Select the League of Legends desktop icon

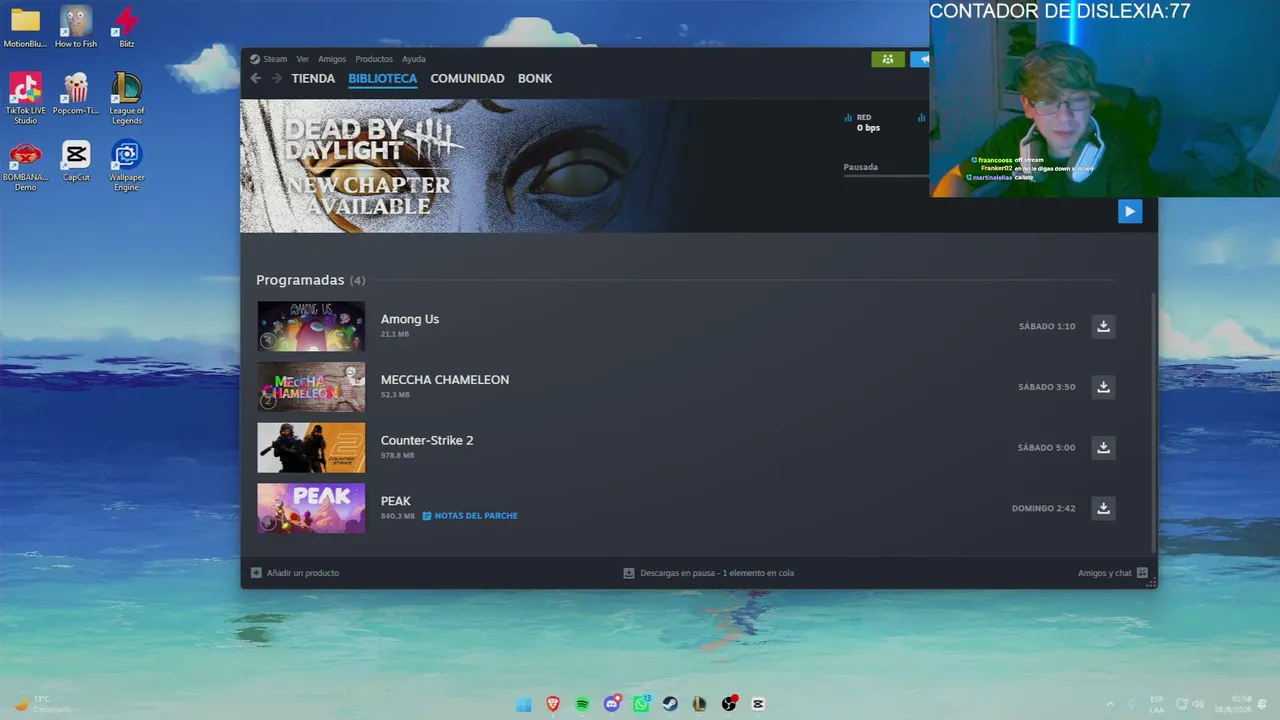(127, 98)
